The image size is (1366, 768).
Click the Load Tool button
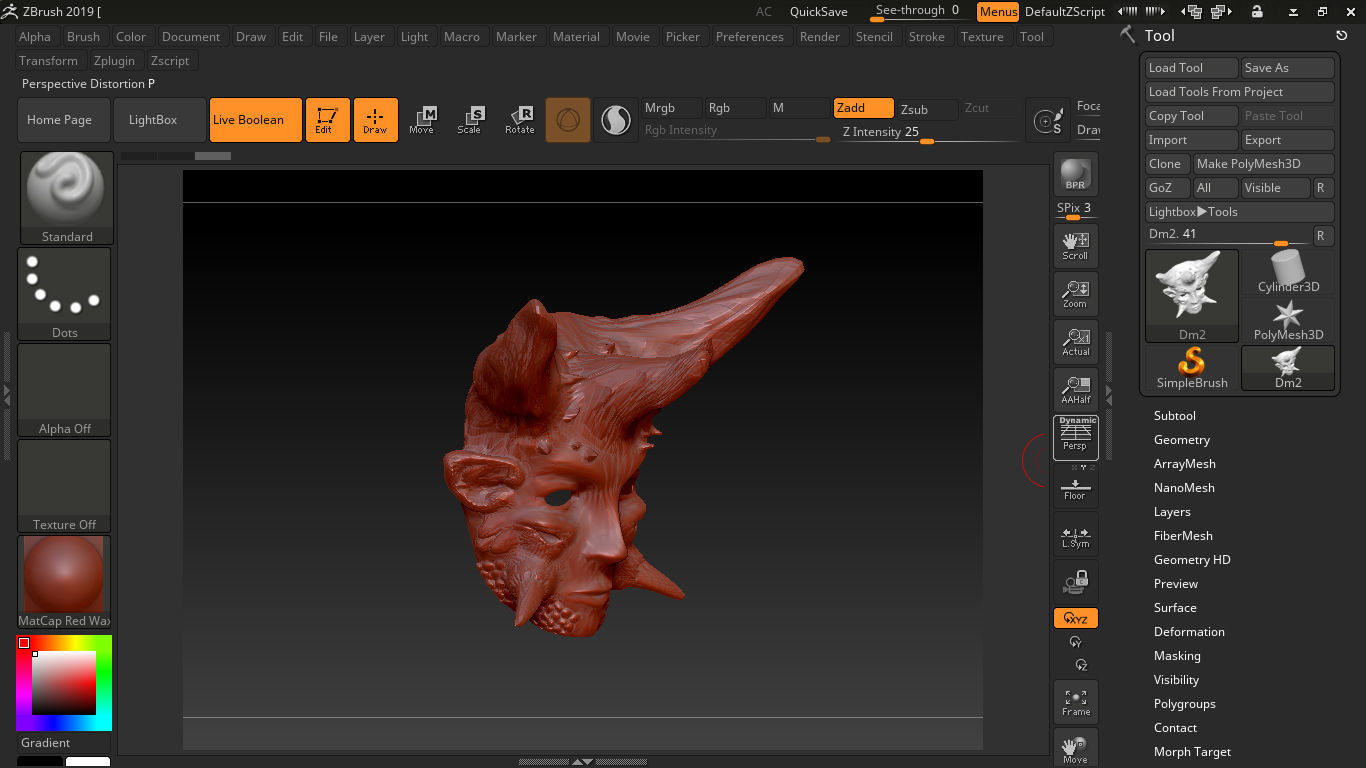click(x=1191, y=68)
